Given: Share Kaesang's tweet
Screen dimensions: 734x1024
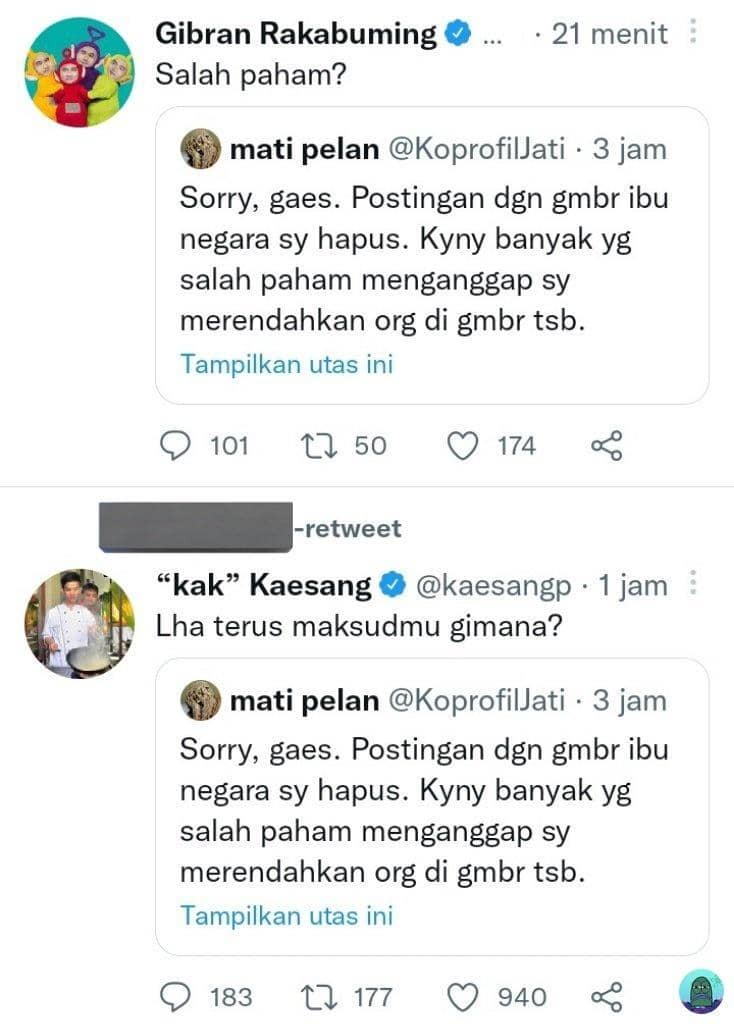Looking at the screenshot, I should [607, 996].
